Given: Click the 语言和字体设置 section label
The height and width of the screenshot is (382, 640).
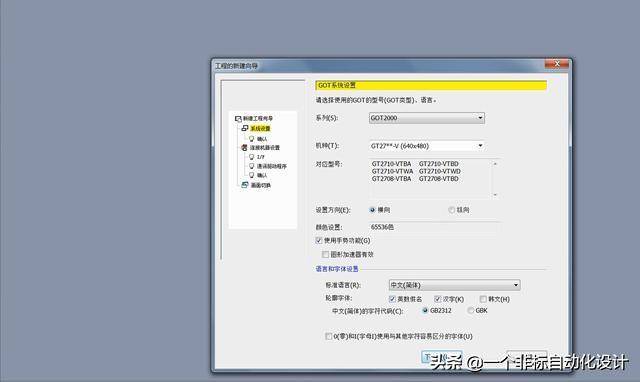Looking at the screenshot, I should tap(337, 269).
